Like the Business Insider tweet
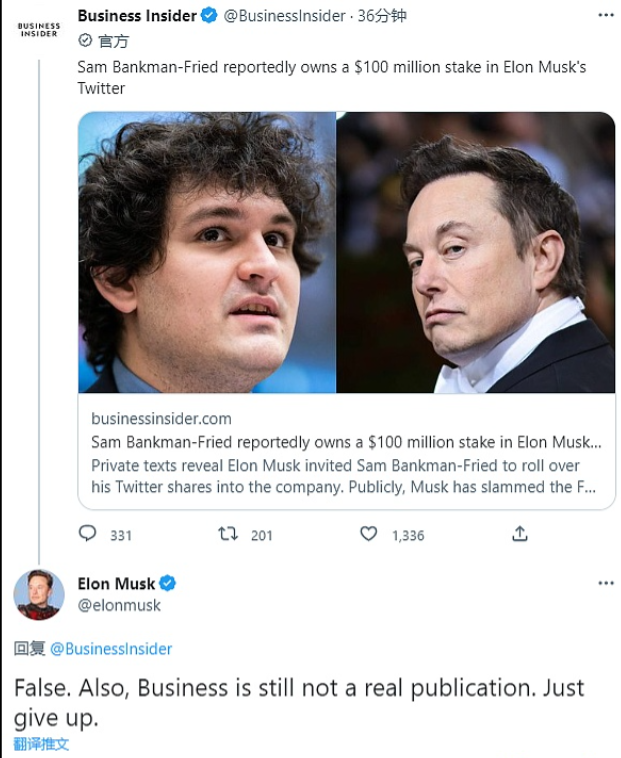The image size is (621, 758). (x=369, y=534)
